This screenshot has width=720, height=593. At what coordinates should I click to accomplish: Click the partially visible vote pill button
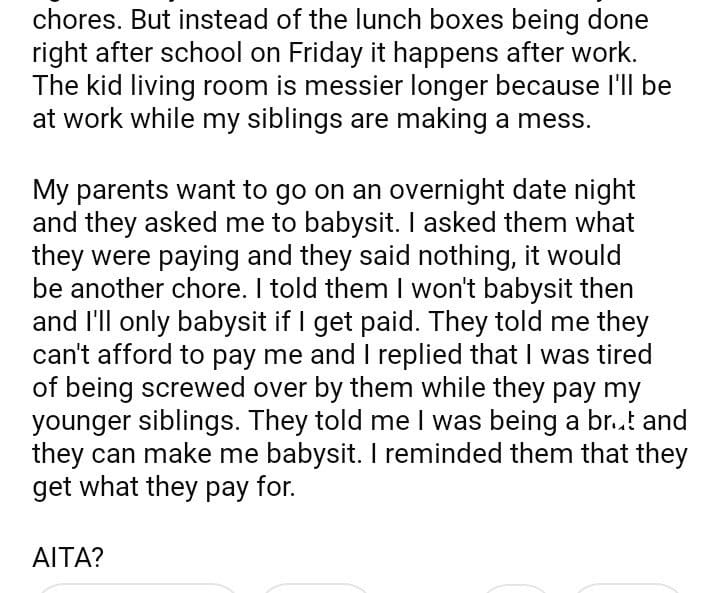point(140,588)
